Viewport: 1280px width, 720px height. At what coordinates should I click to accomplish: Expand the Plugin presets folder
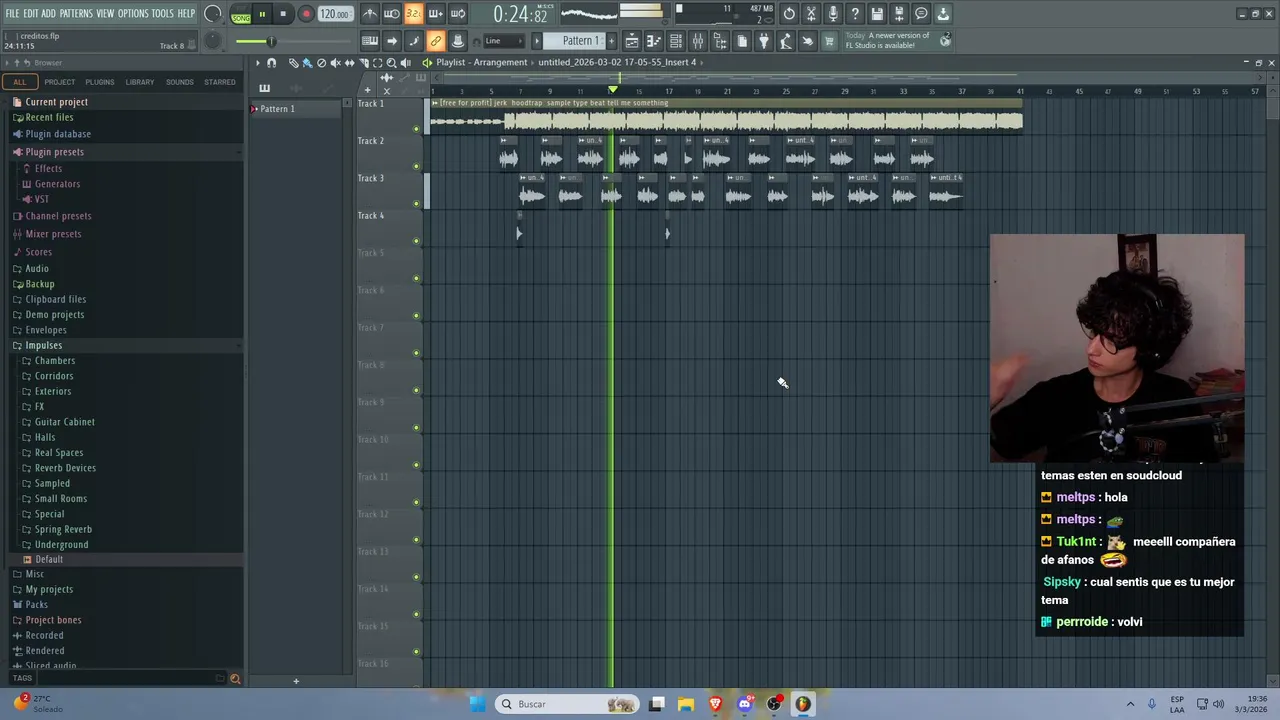pos(54,152)
